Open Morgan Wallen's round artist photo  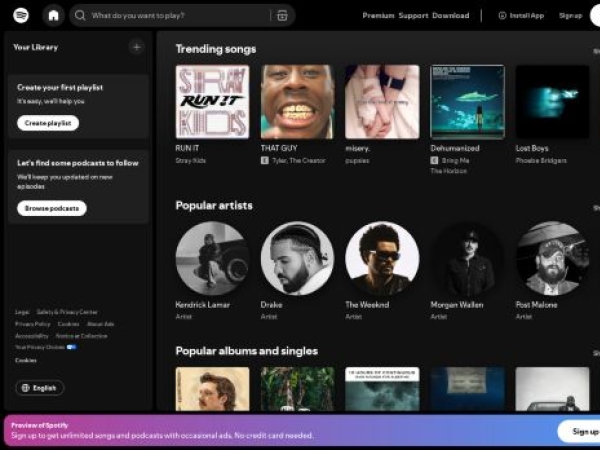[467, 258]
